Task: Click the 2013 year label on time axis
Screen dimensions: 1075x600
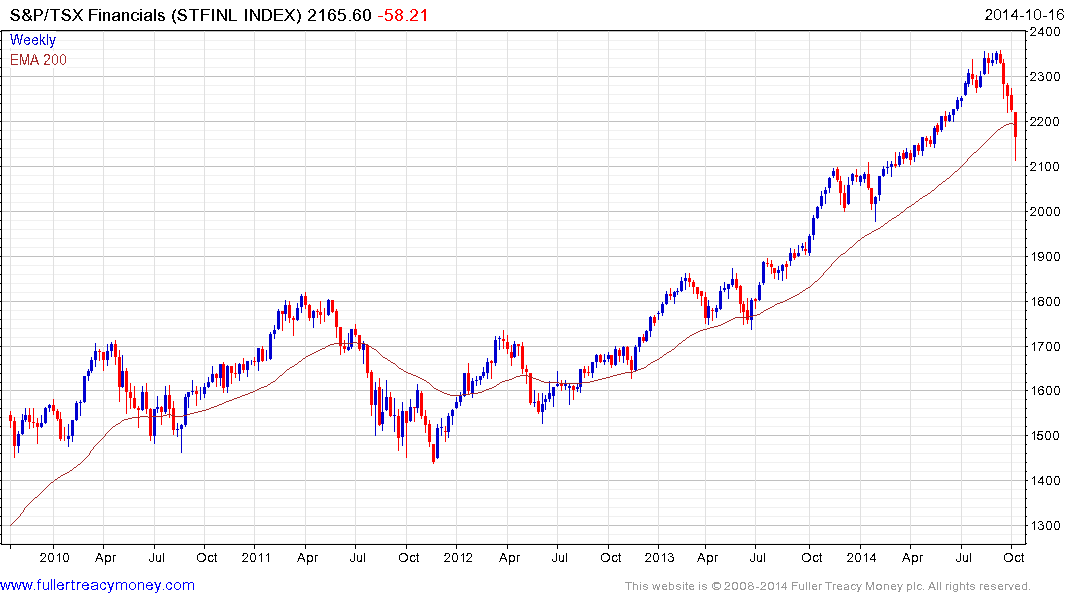Action: 659,557
